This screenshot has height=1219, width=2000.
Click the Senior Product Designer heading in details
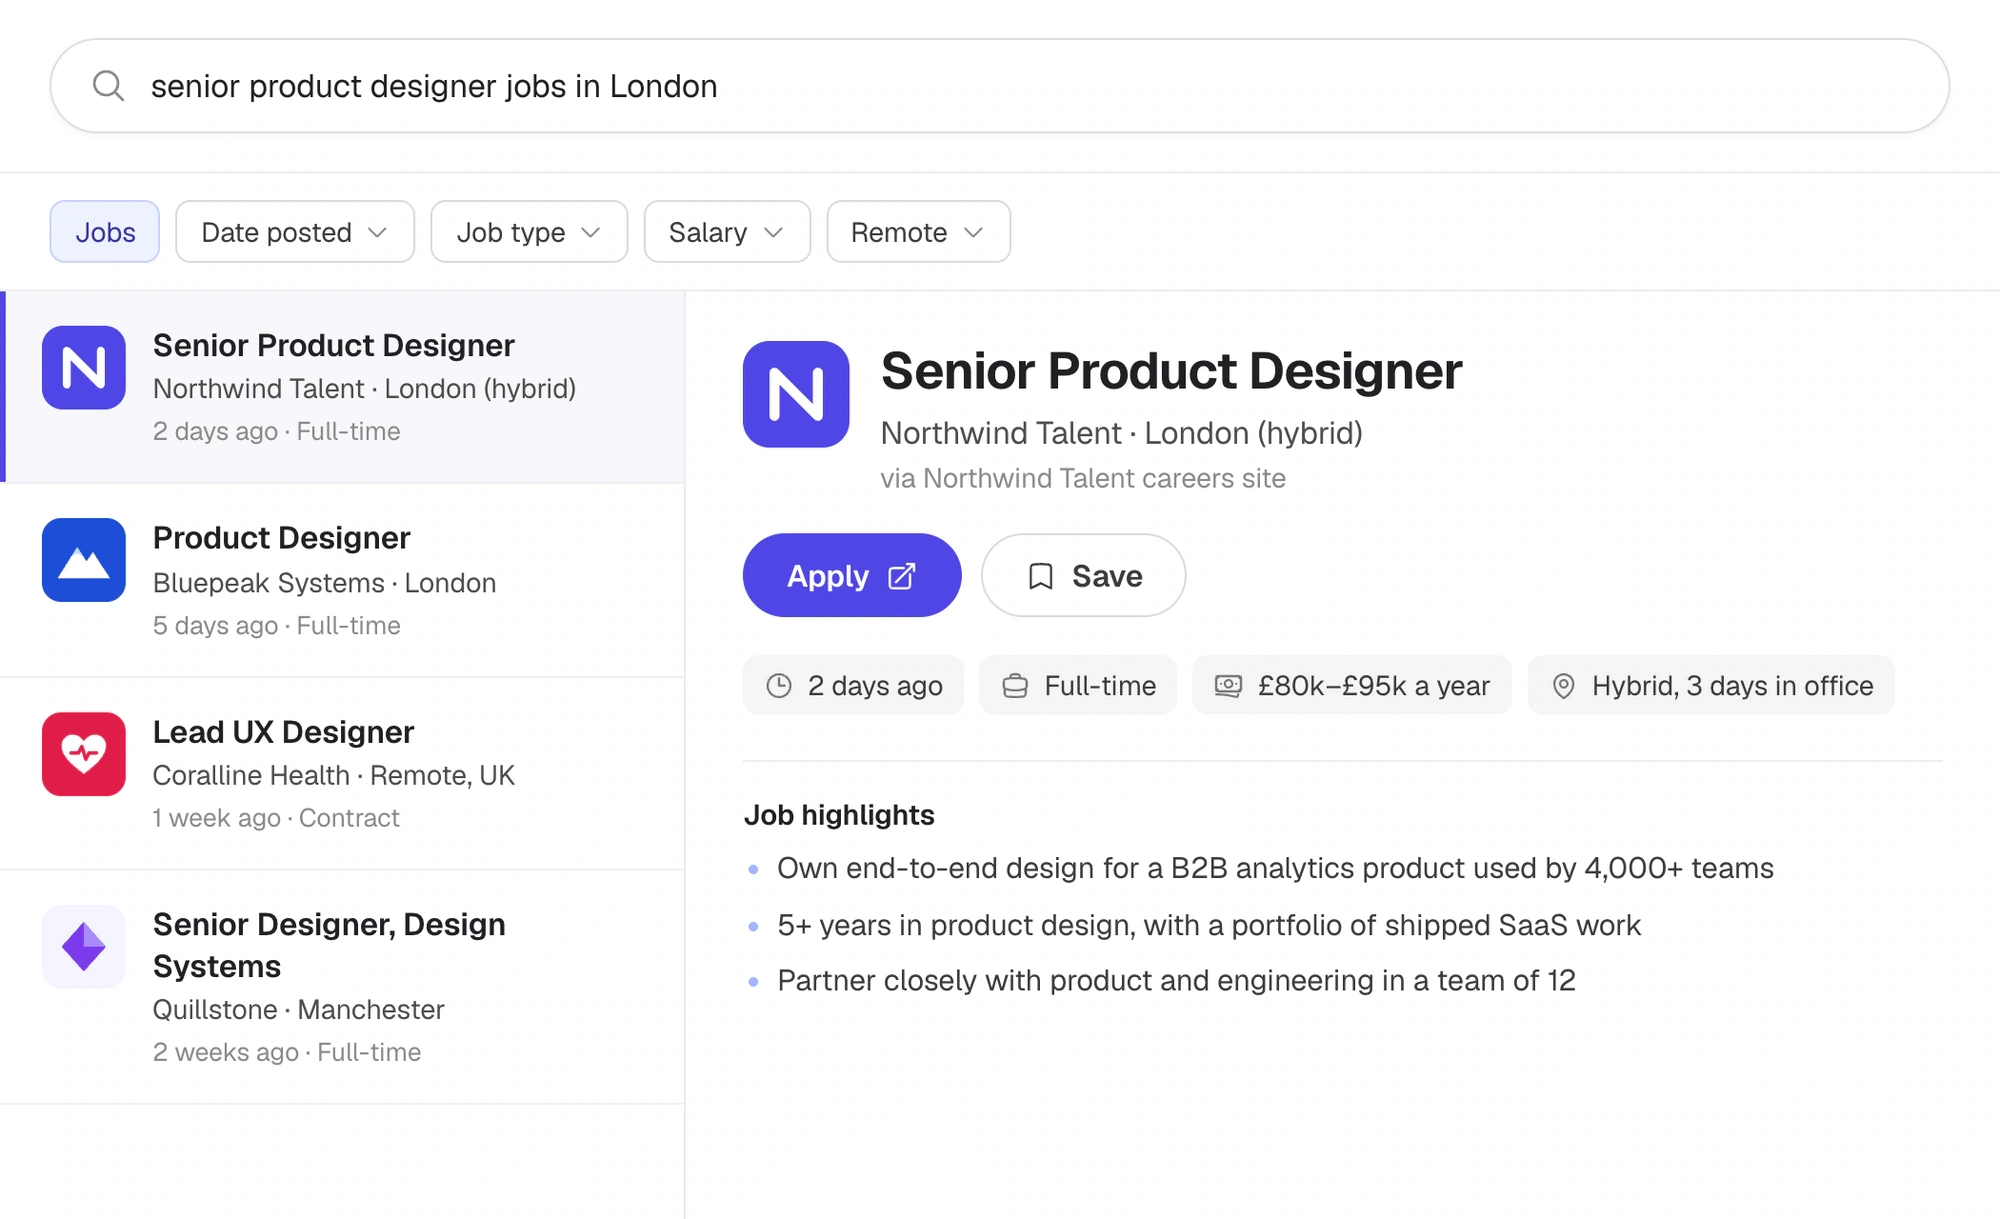(x=1171, y=371)
